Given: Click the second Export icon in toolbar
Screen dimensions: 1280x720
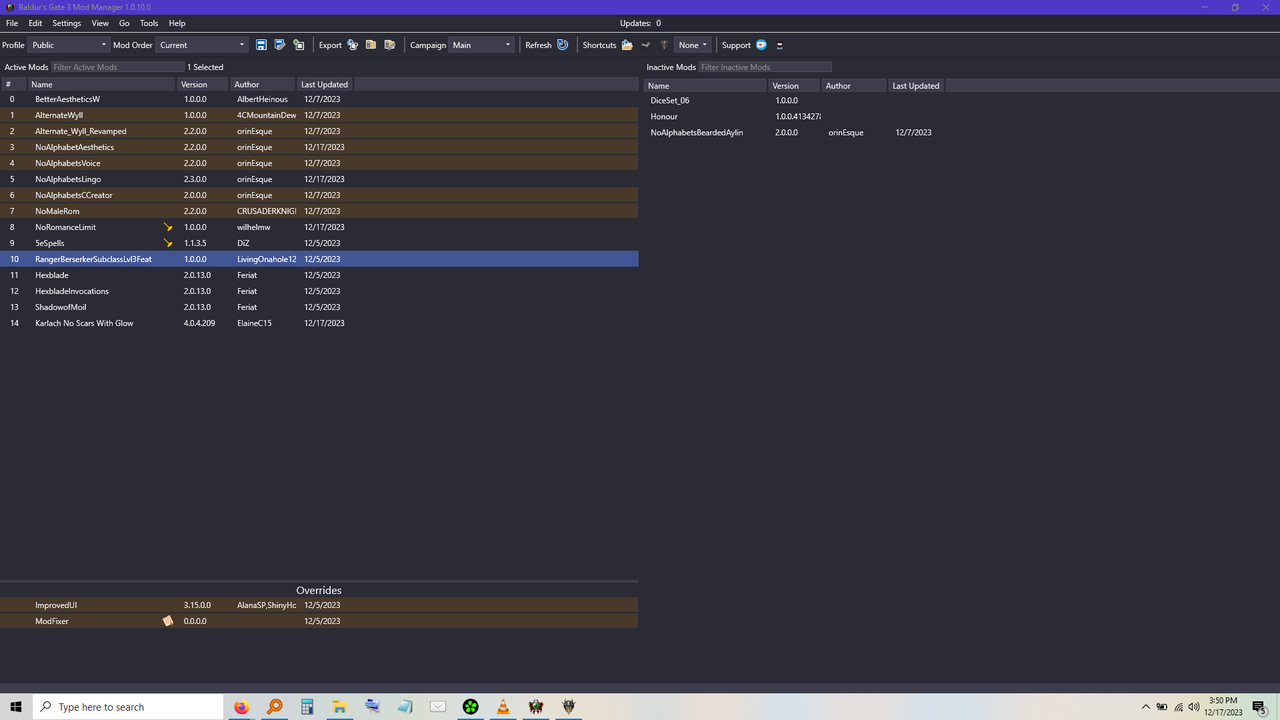Looking at the screenshot, I should coord(371,45).
